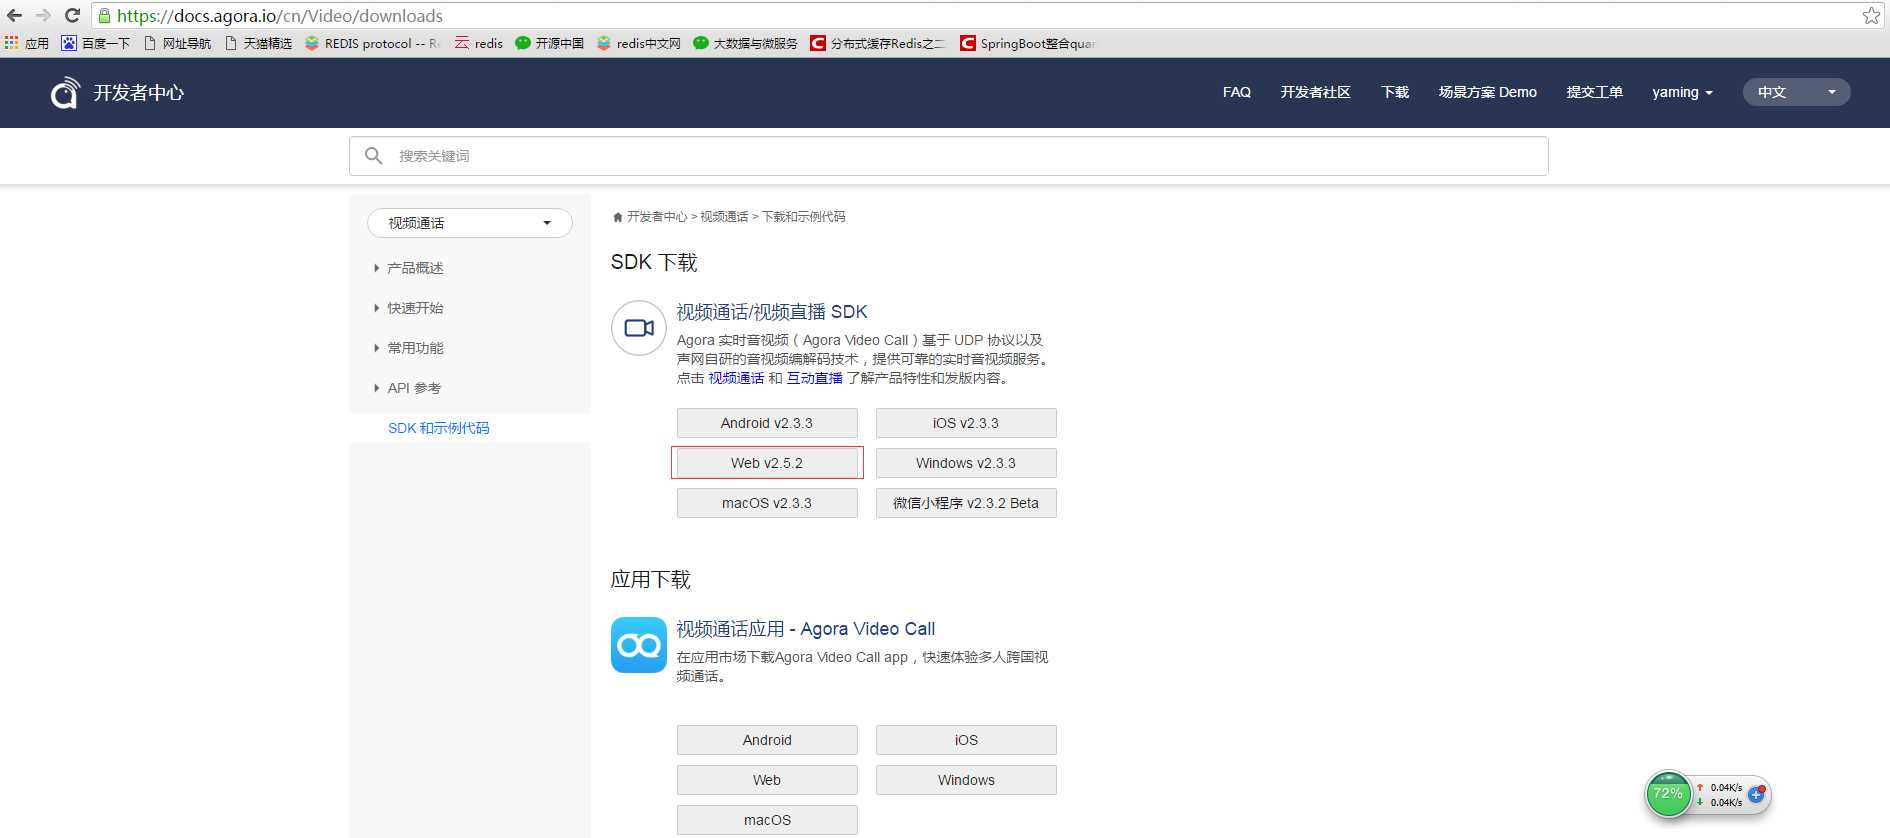Click 视频通话应用 - Agora Video Call title

806,629
